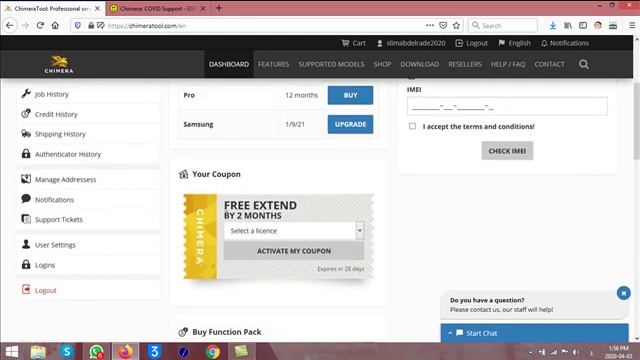
Task: Click the Save to Pocket icon
Action: 443,25
